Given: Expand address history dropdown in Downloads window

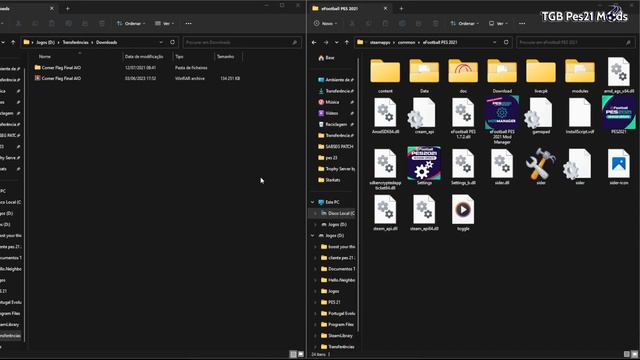Looking at the screenshot, I should click(x=161, y=42).
